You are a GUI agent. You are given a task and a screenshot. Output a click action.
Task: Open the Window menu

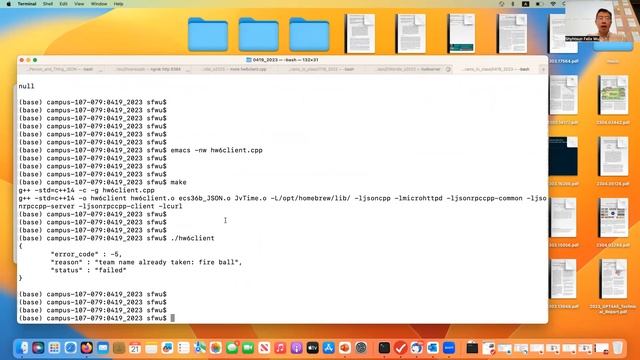coord(99,4)
